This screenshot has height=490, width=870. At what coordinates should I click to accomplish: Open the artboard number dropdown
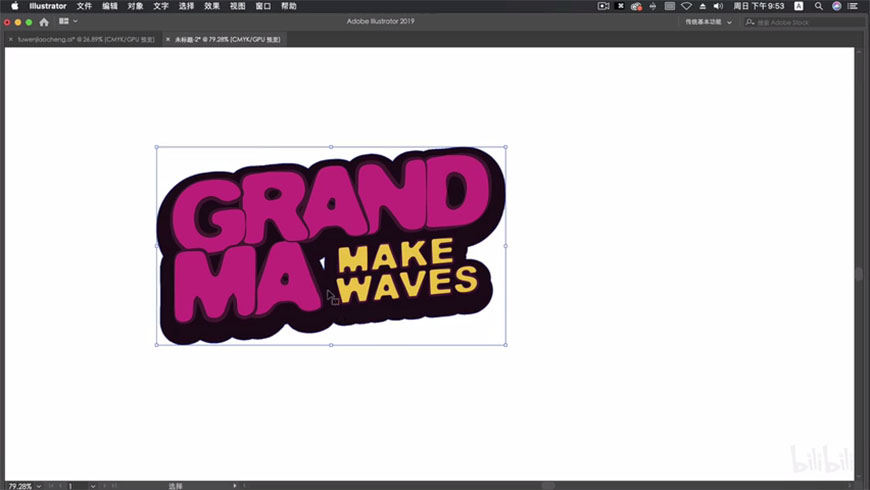point(93,486)
